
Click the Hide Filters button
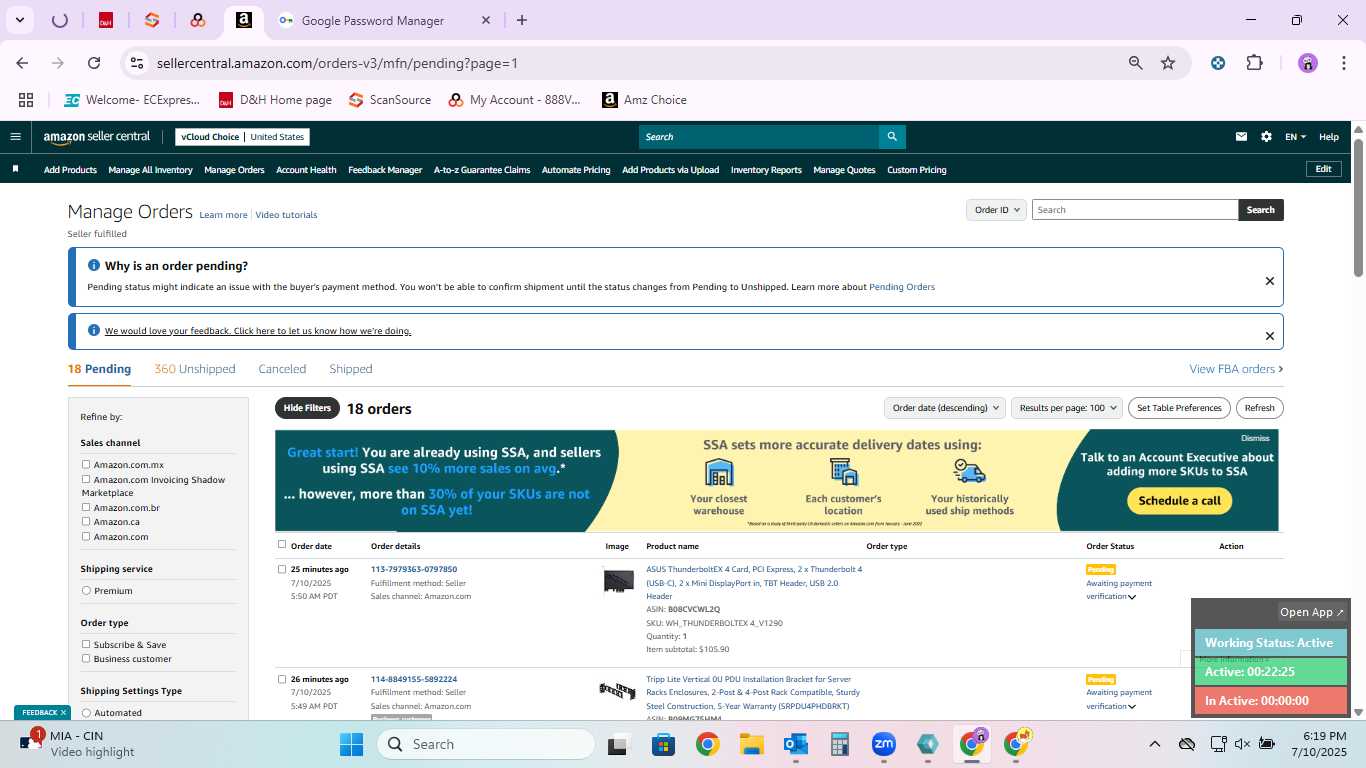(307, 408)
